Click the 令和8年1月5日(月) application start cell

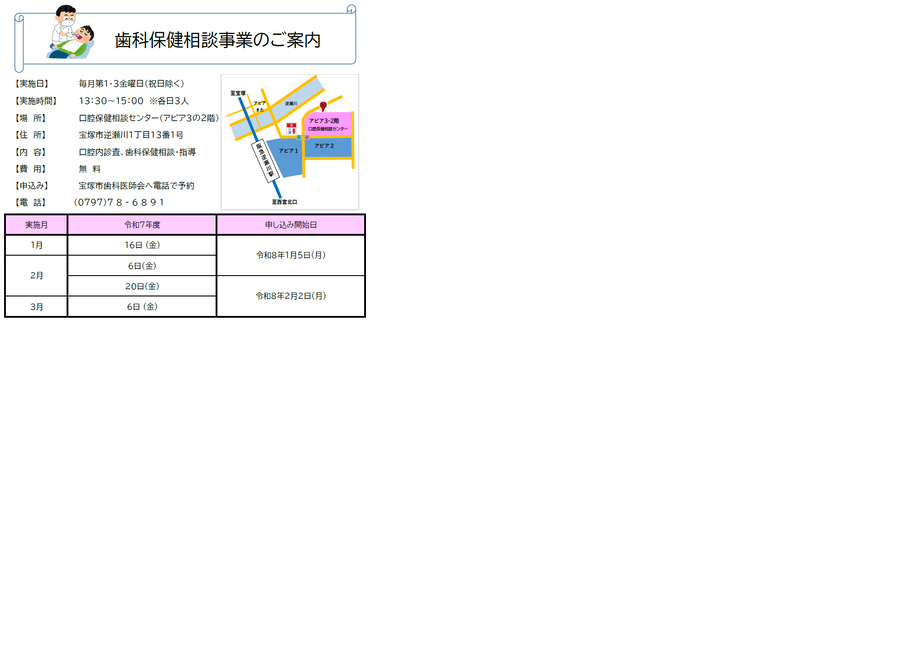(290, 254)
